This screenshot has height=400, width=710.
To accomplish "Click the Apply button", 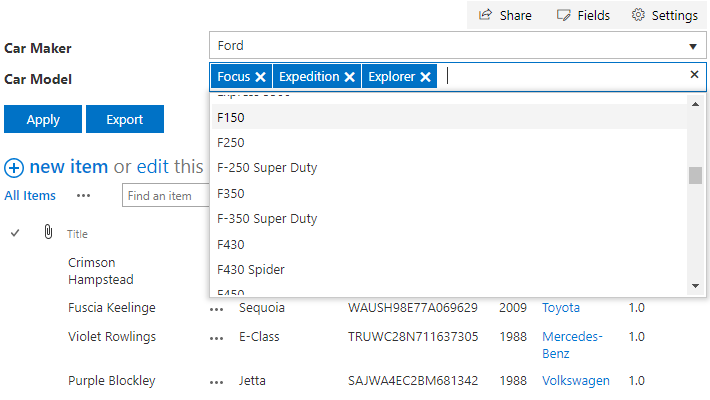I will 43,119.
